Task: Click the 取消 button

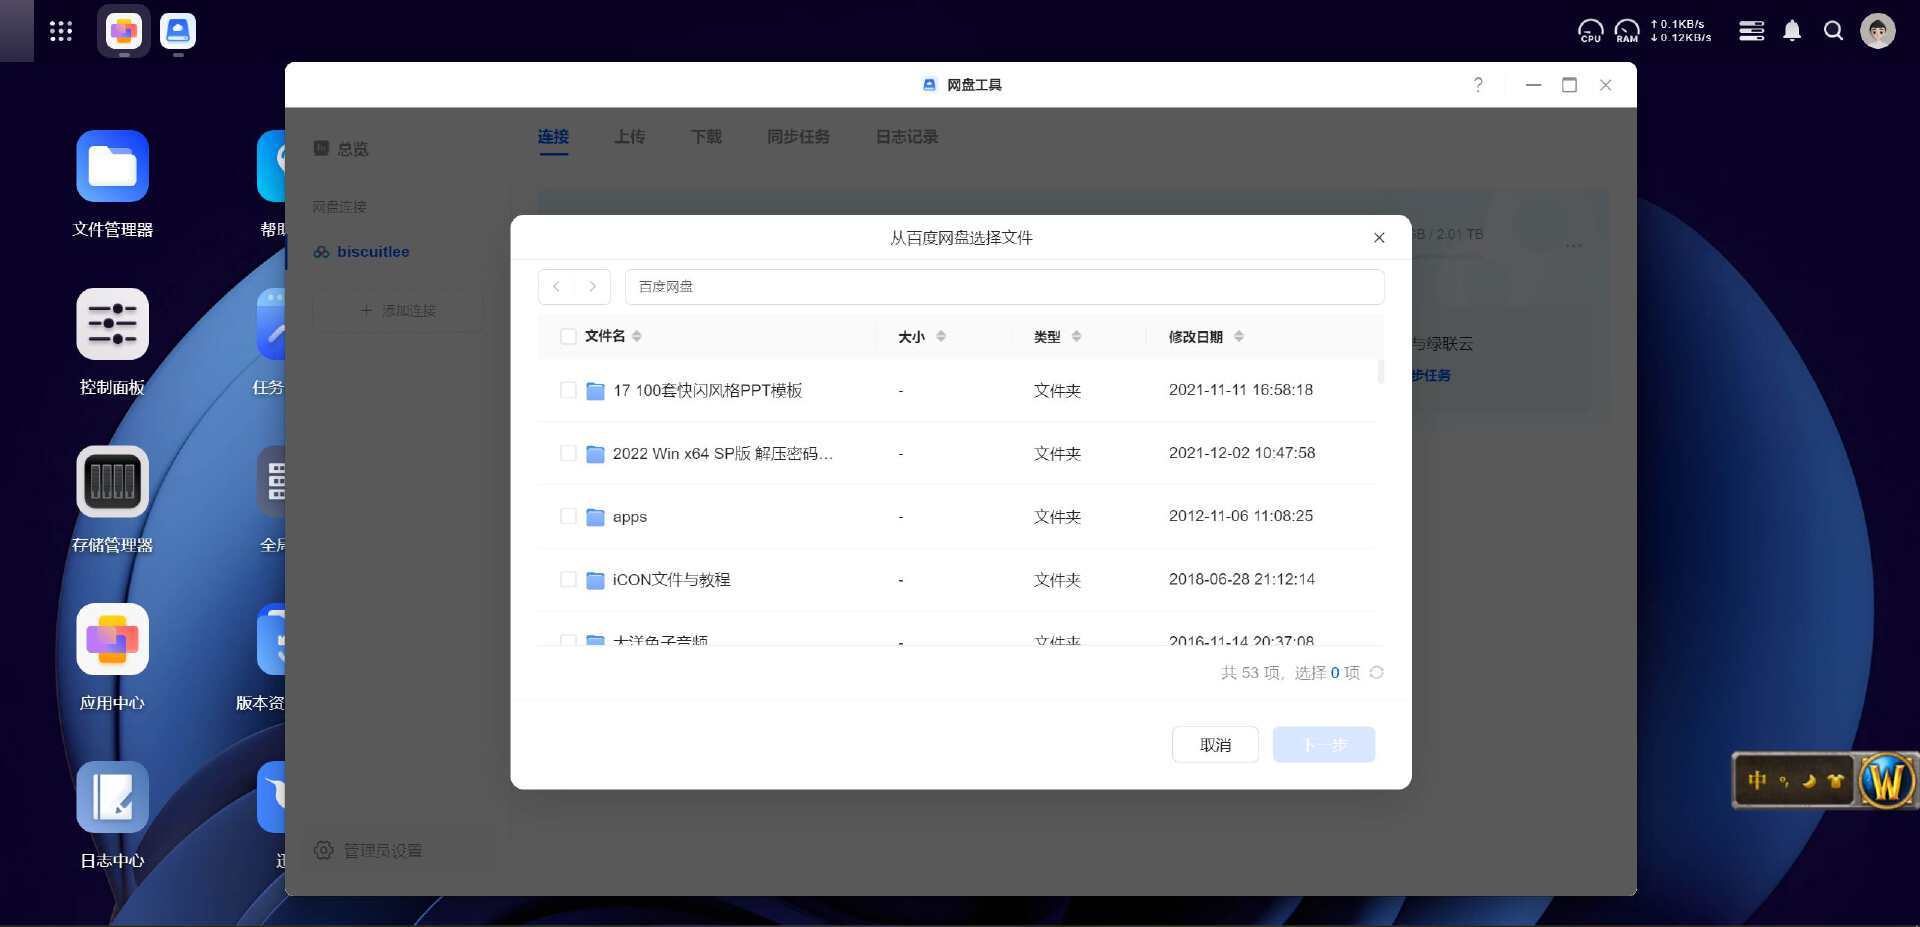Action: click(x=1215, y=745)
